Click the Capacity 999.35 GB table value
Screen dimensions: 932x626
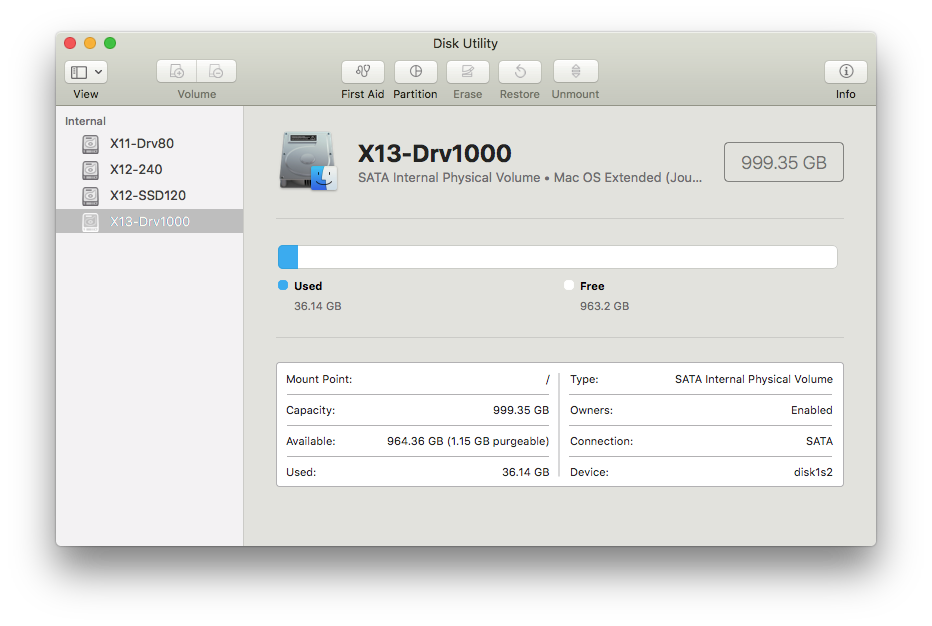pos(521,410)
